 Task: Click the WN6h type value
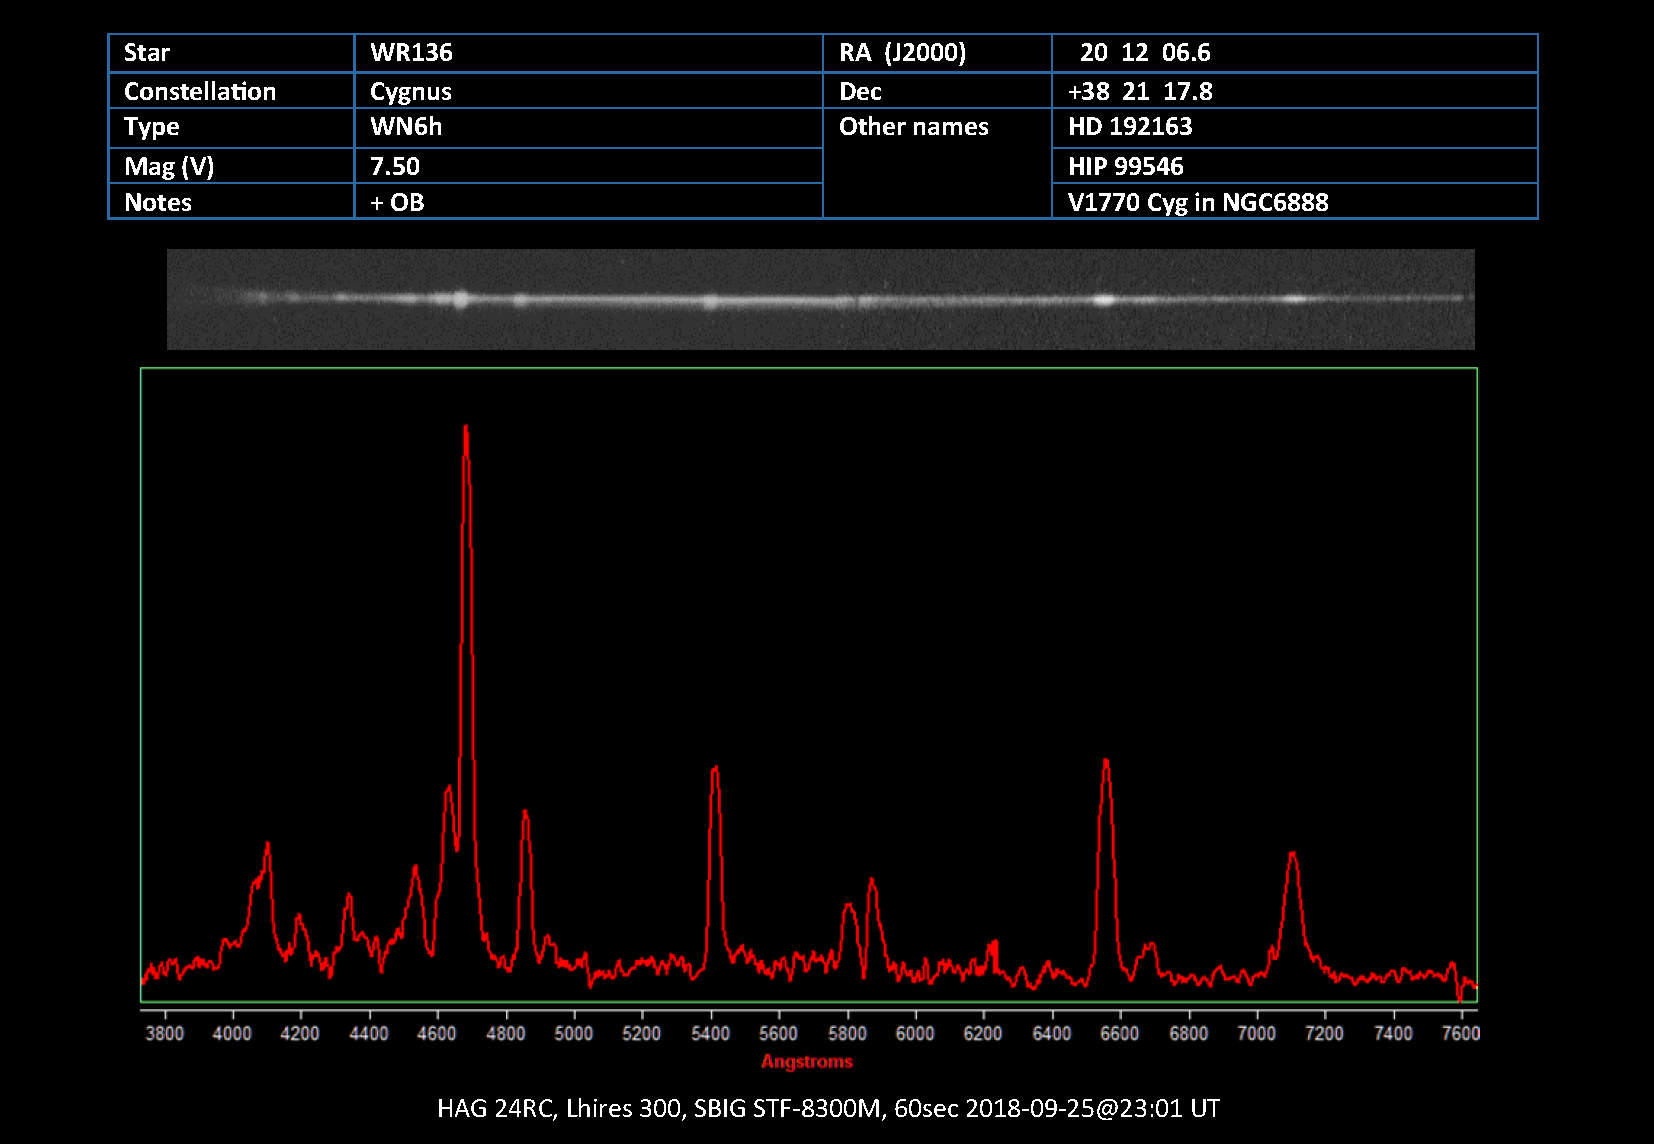[405, 127]
